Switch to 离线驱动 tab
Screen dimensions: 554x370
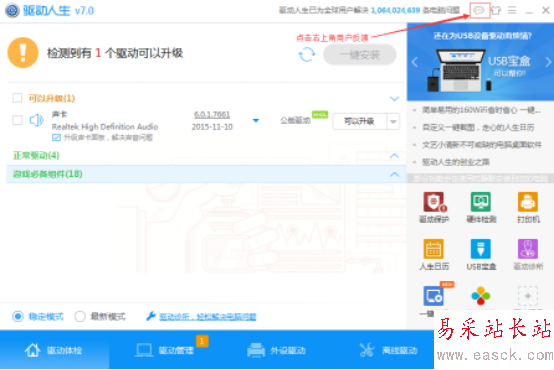pos(388,350)
